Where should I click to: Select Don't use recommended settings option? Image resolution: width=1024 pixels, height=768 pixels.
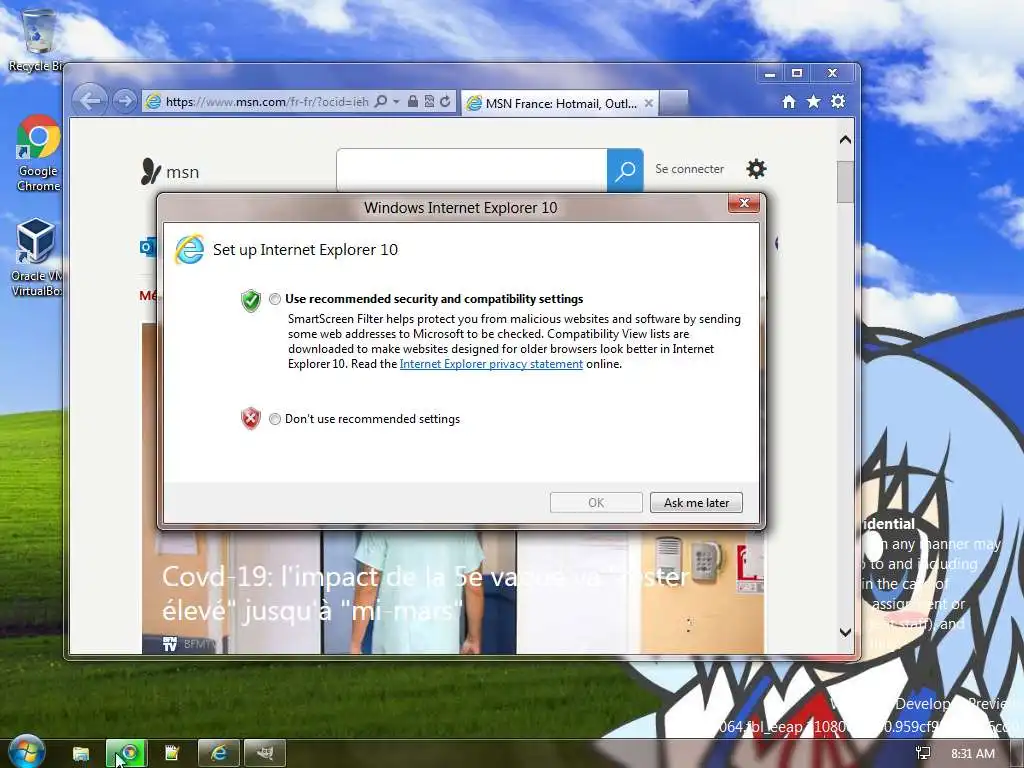275,419
